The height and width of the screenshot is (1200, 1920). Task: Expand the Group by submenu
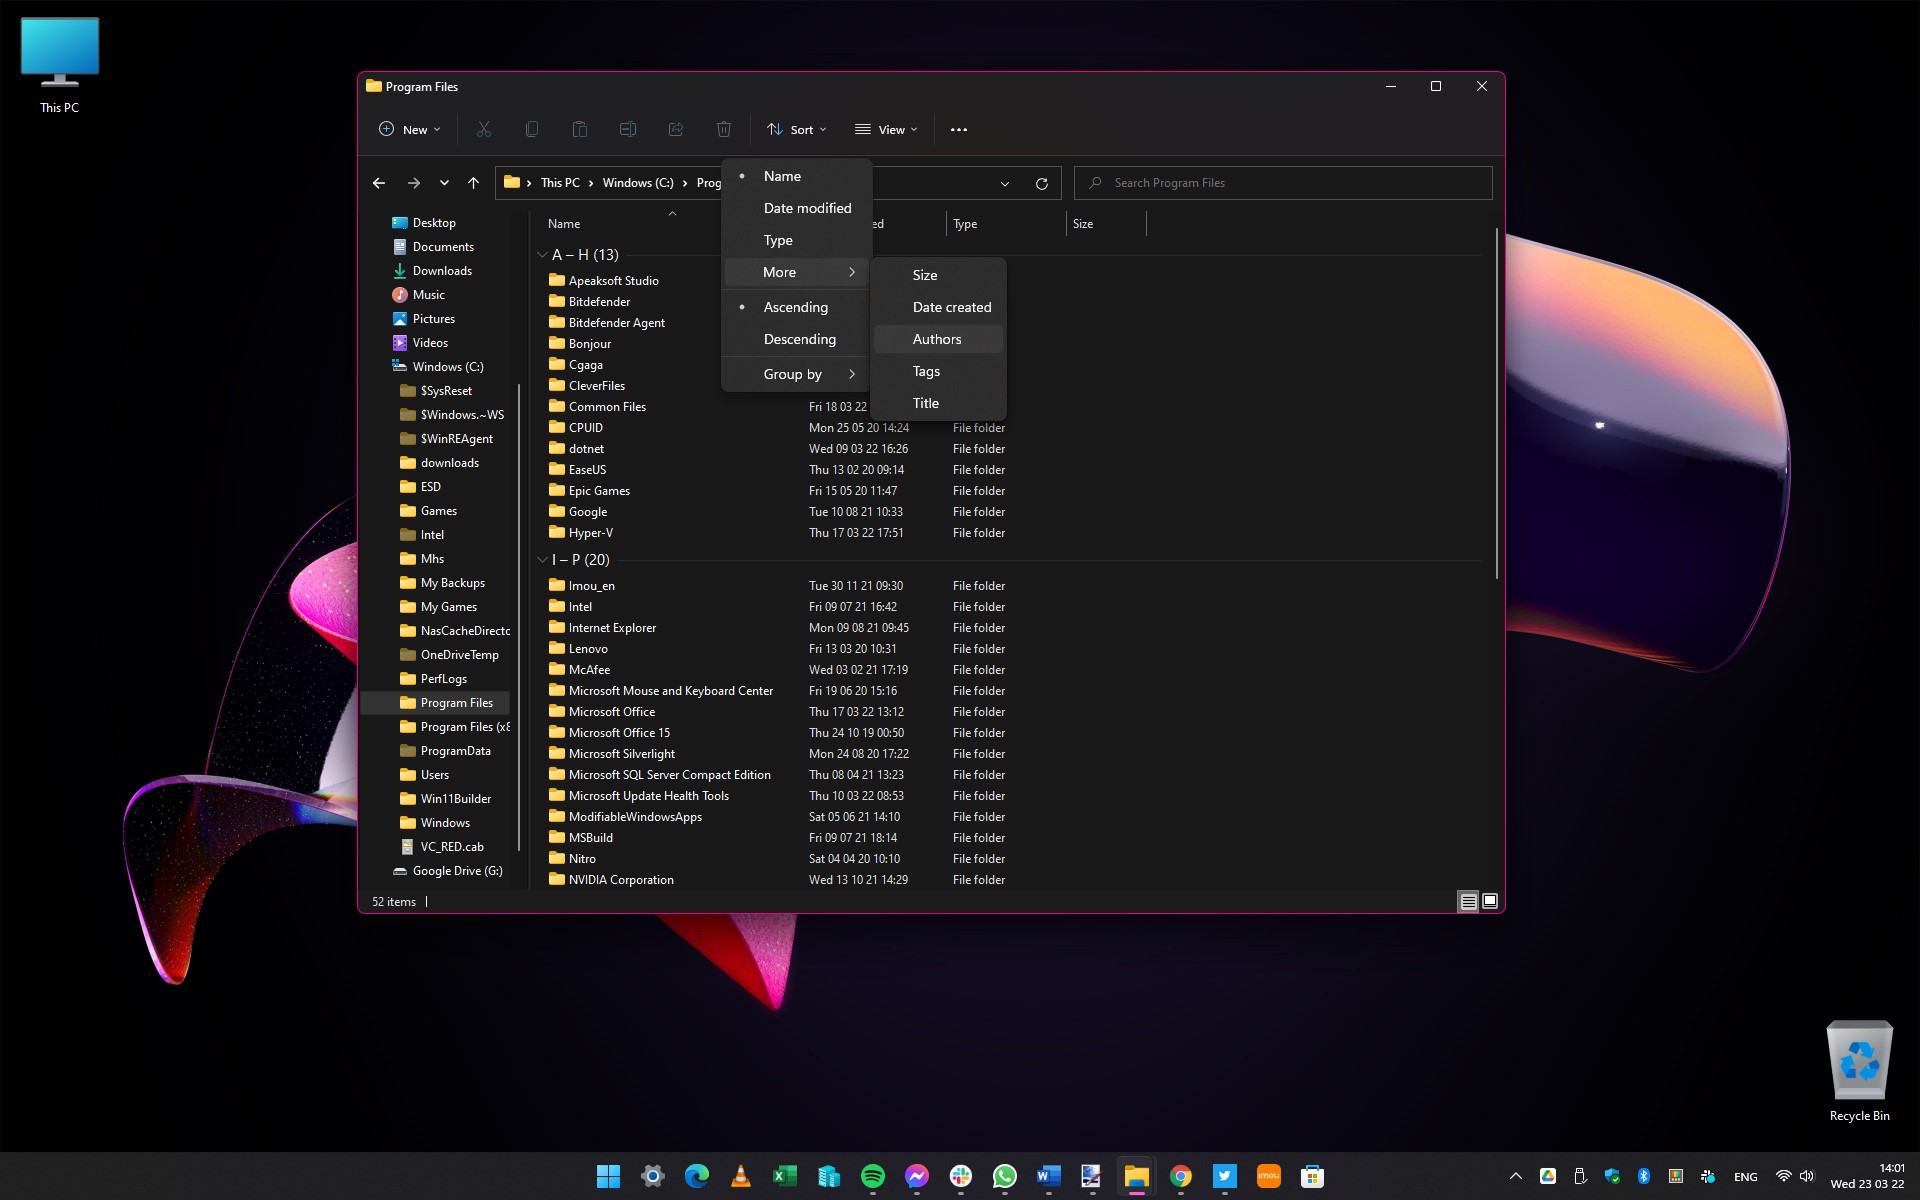(x=793, y=374)
